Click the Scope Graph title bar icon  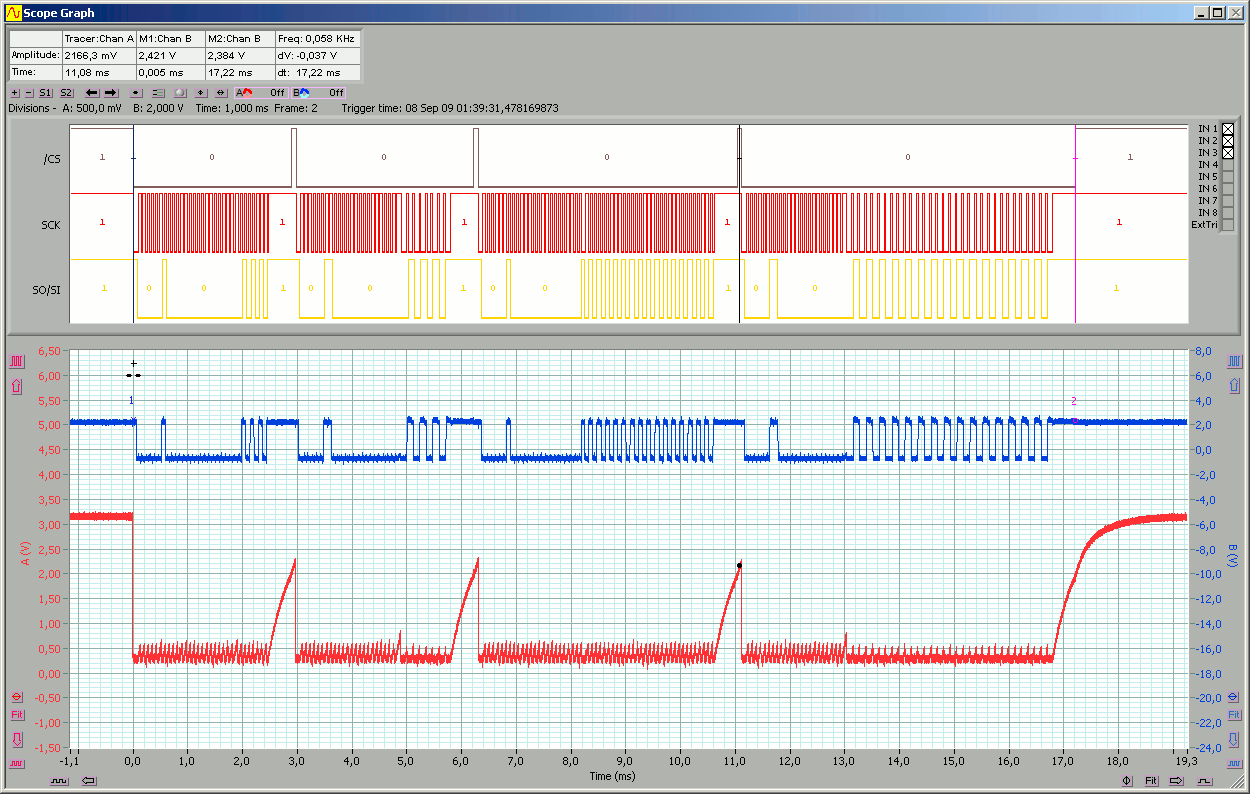coord(13,13)
